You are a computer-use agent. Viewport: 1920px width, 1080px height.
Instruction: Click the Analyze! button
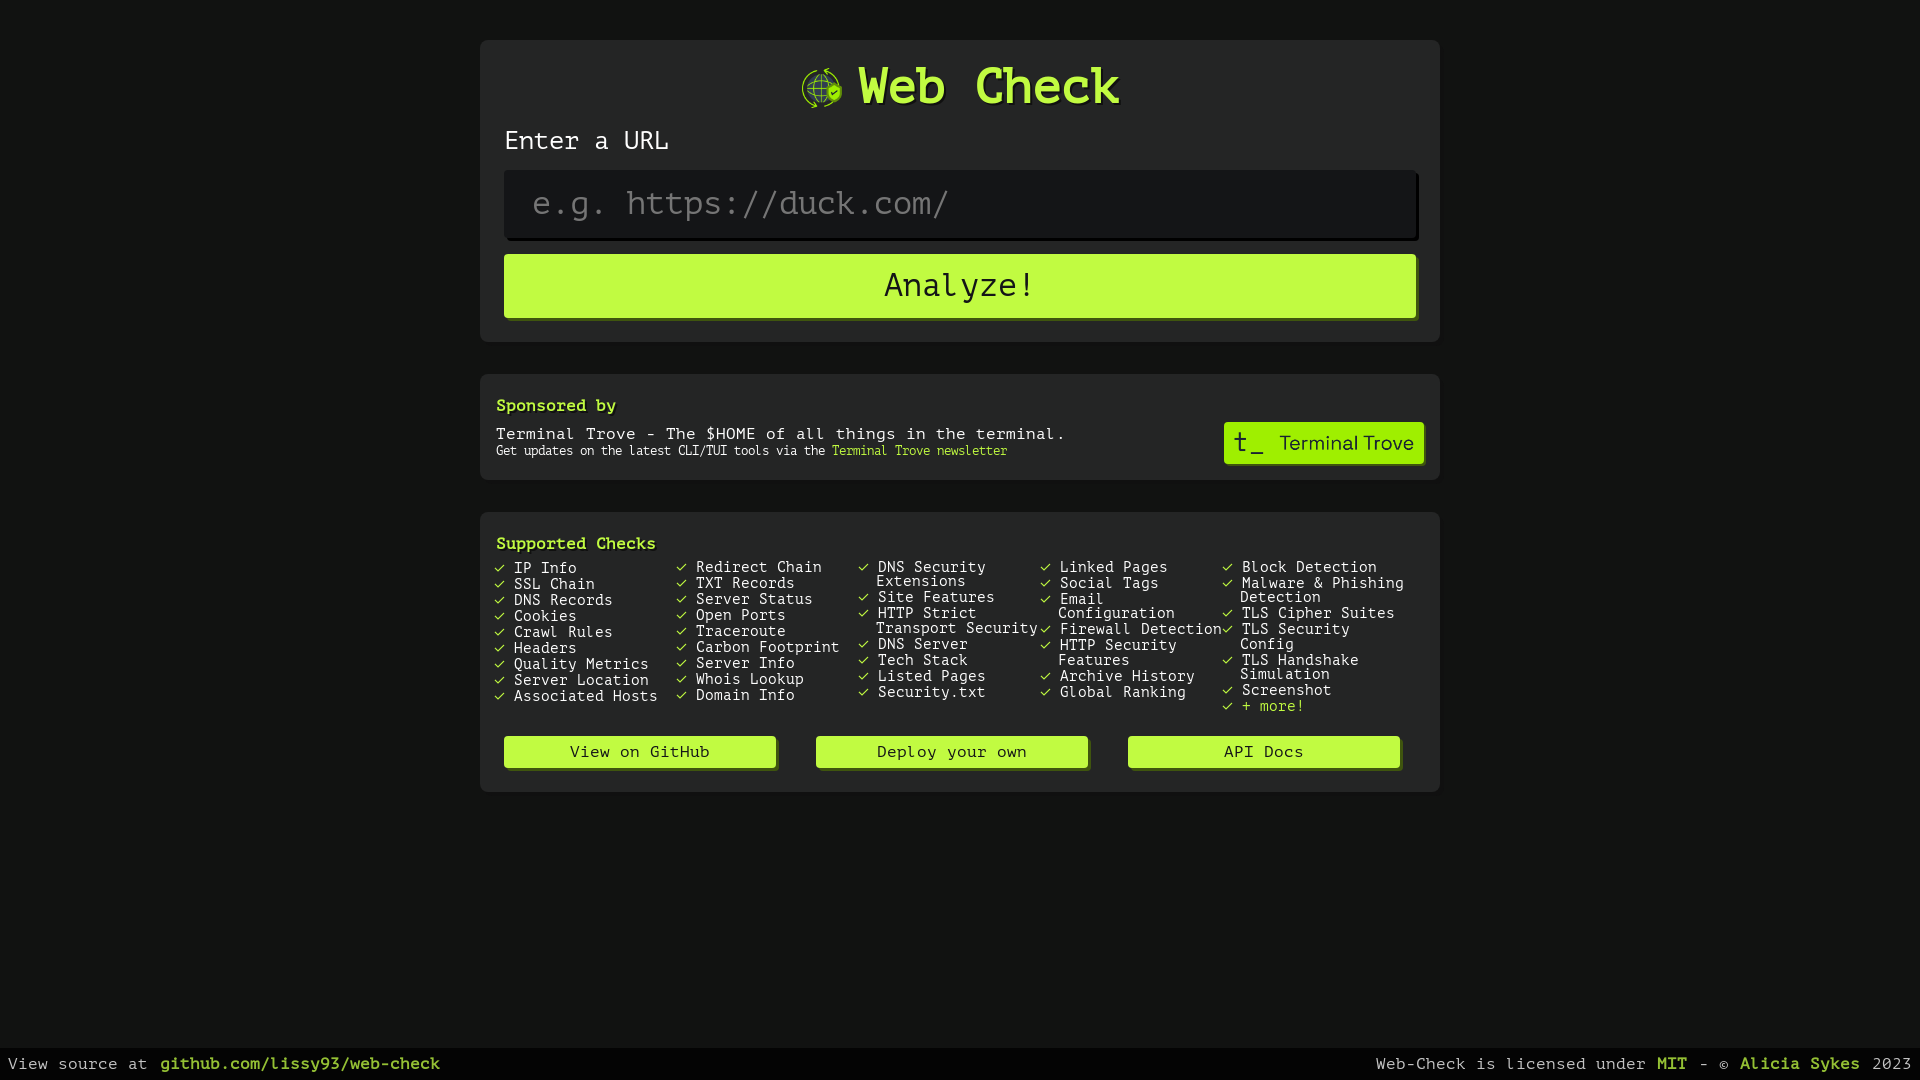point(960,286)
